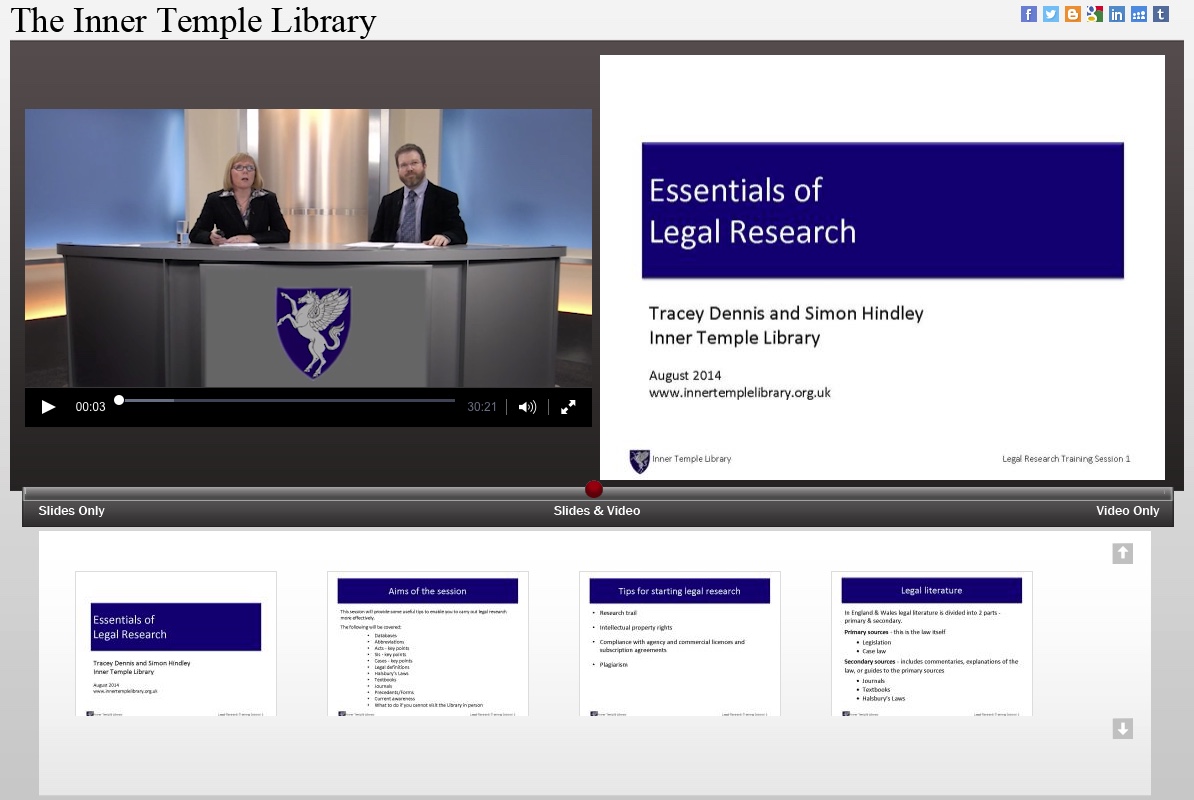Share on Tumblr
Viewport: 1194px width, 800px height.
click(x=1160, y=14)
